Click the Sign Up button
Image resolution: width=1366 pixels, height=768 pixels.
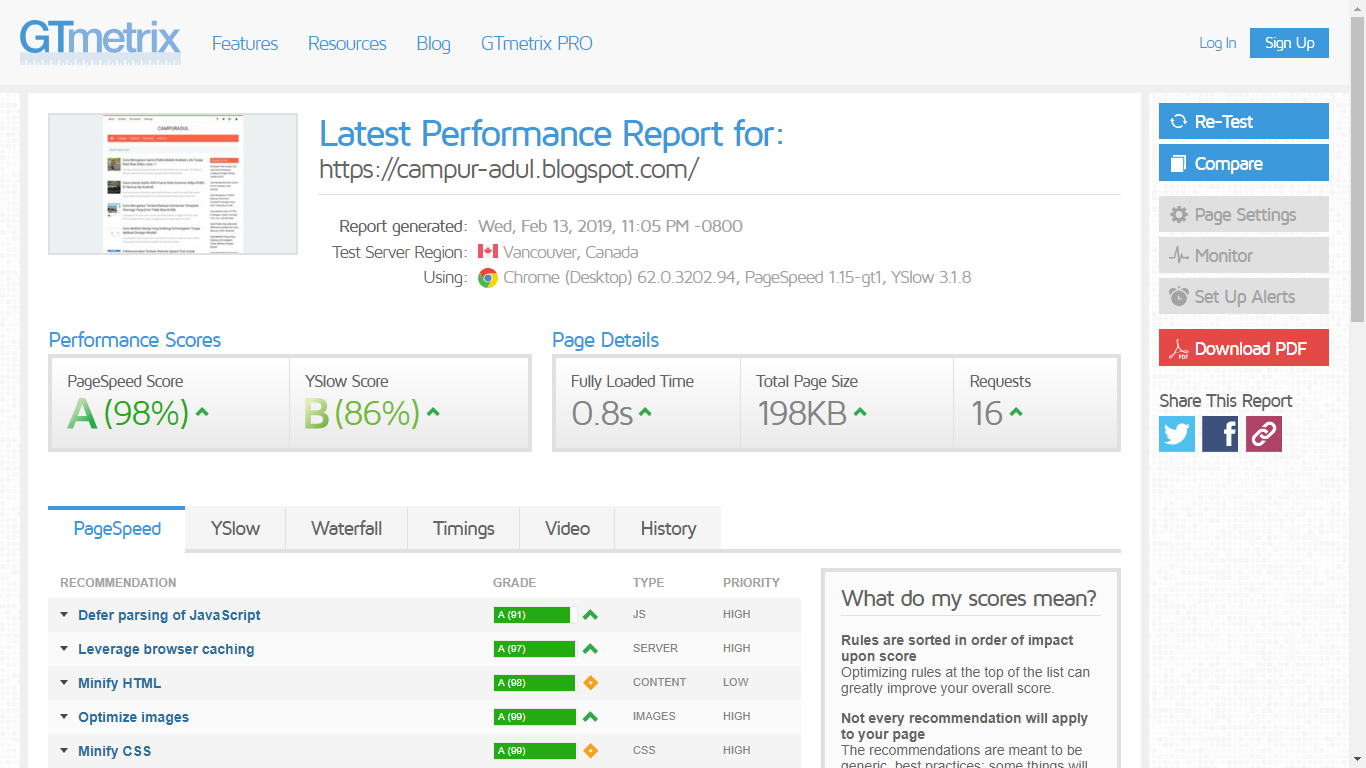(1289, 43)
